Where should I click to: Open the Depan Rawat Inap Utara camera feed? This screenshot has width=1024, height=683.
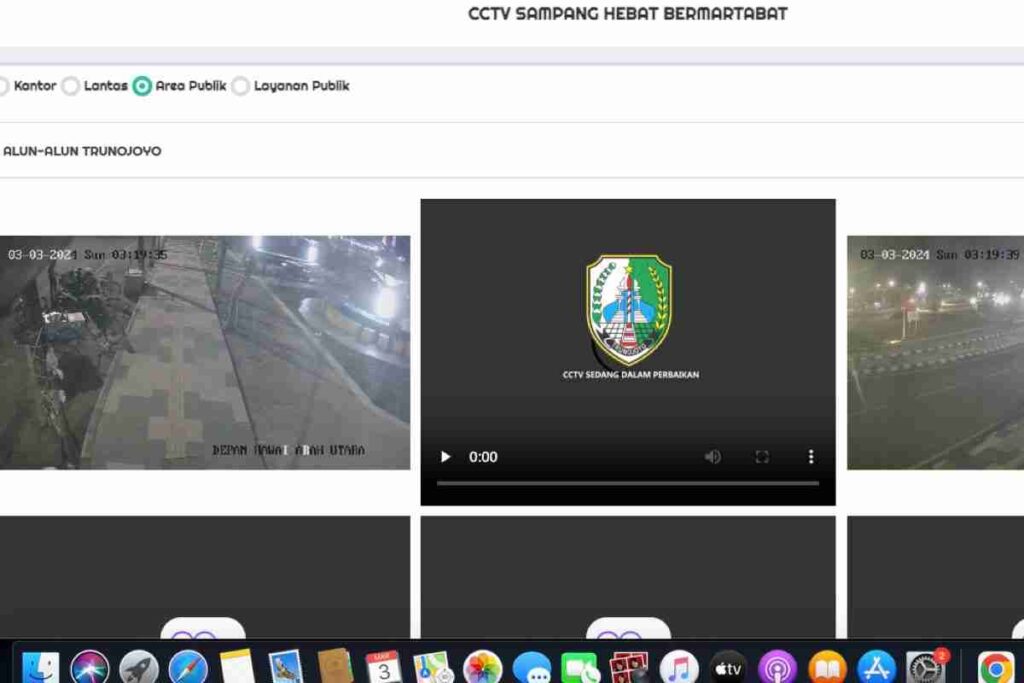click(204, 352)
